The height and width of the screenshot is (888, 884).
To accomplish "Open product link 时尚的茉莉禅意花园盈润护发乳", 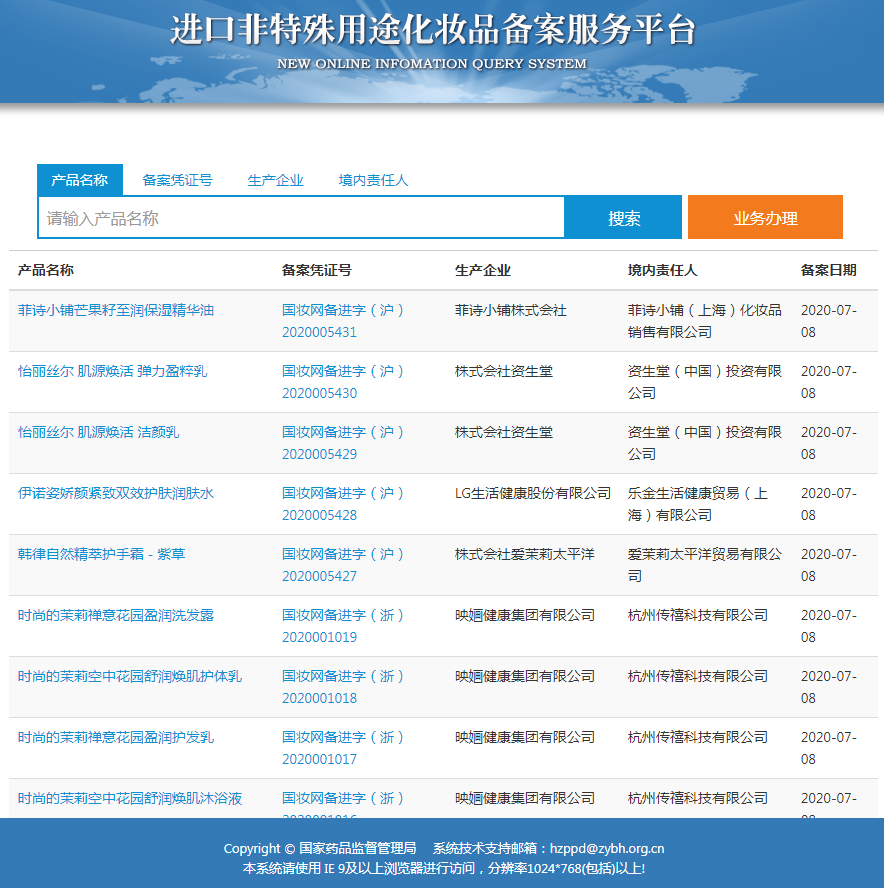I will click(116, 737).
